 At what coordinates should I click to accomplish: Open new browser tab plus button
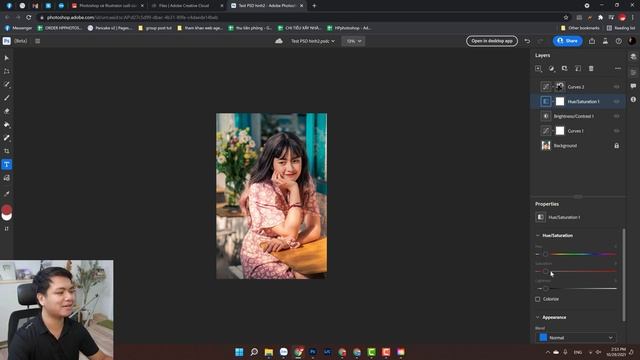(x=314, y=6)
